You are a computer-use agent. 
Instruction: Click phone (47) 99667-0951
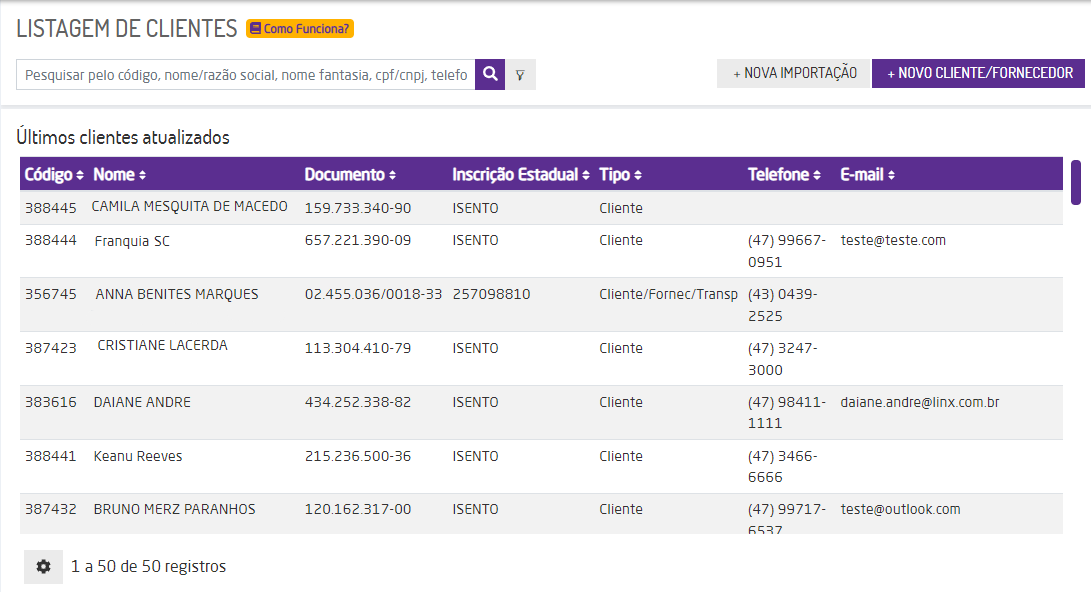point(786,251)
